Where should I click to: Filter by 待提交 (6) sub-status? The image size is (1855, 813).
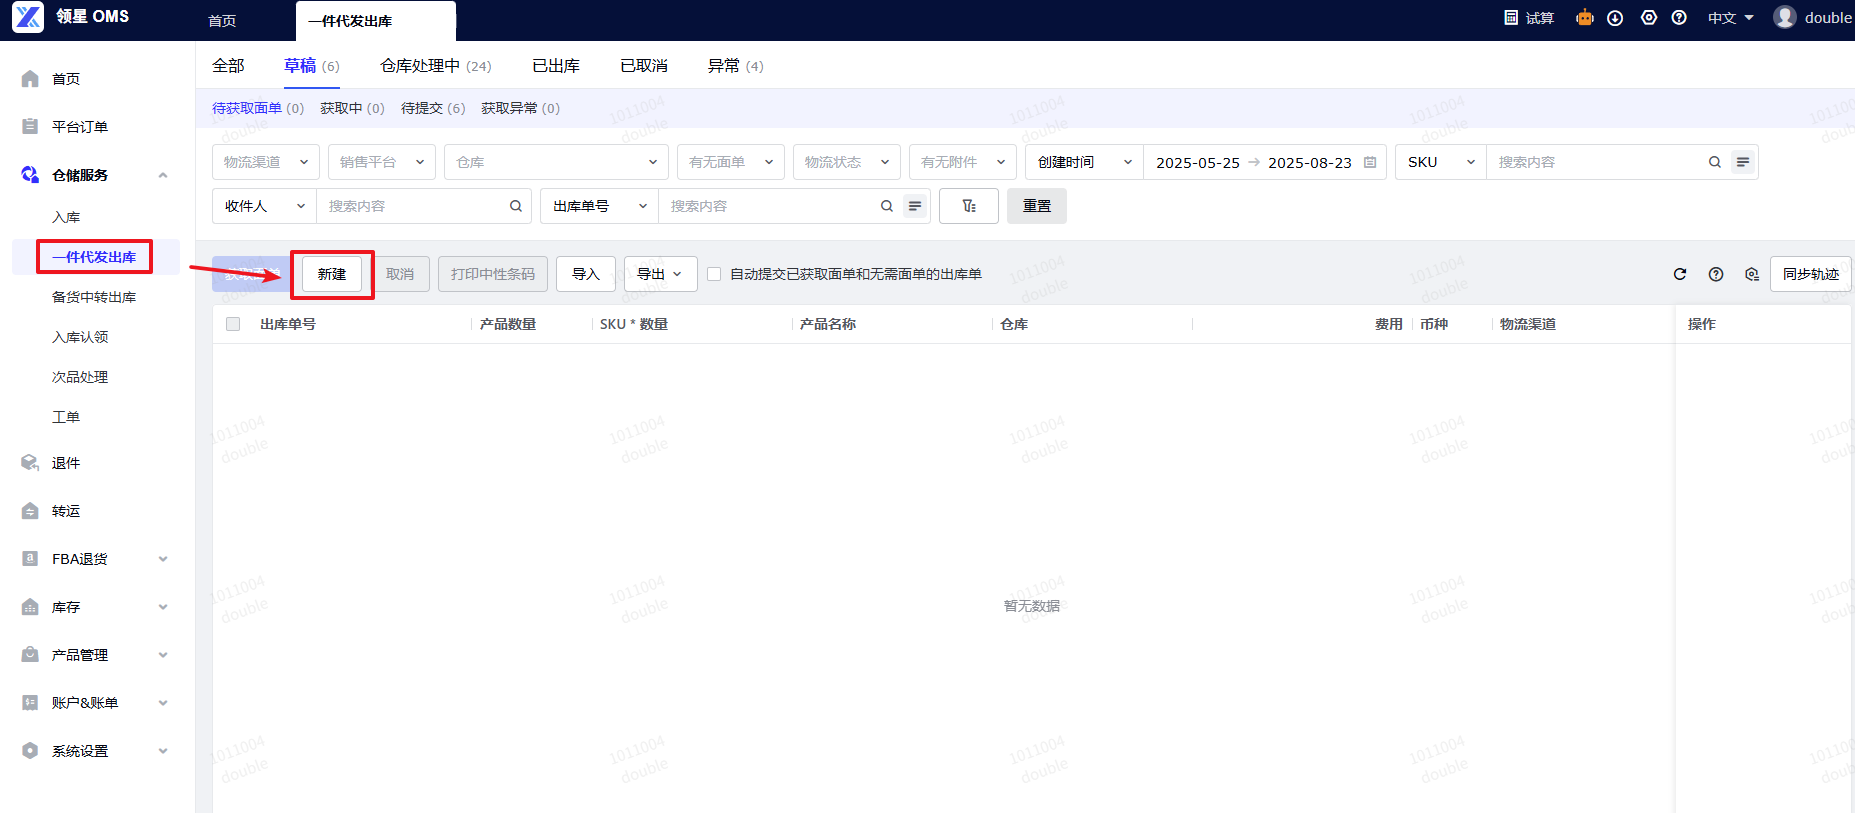point(433,108)
